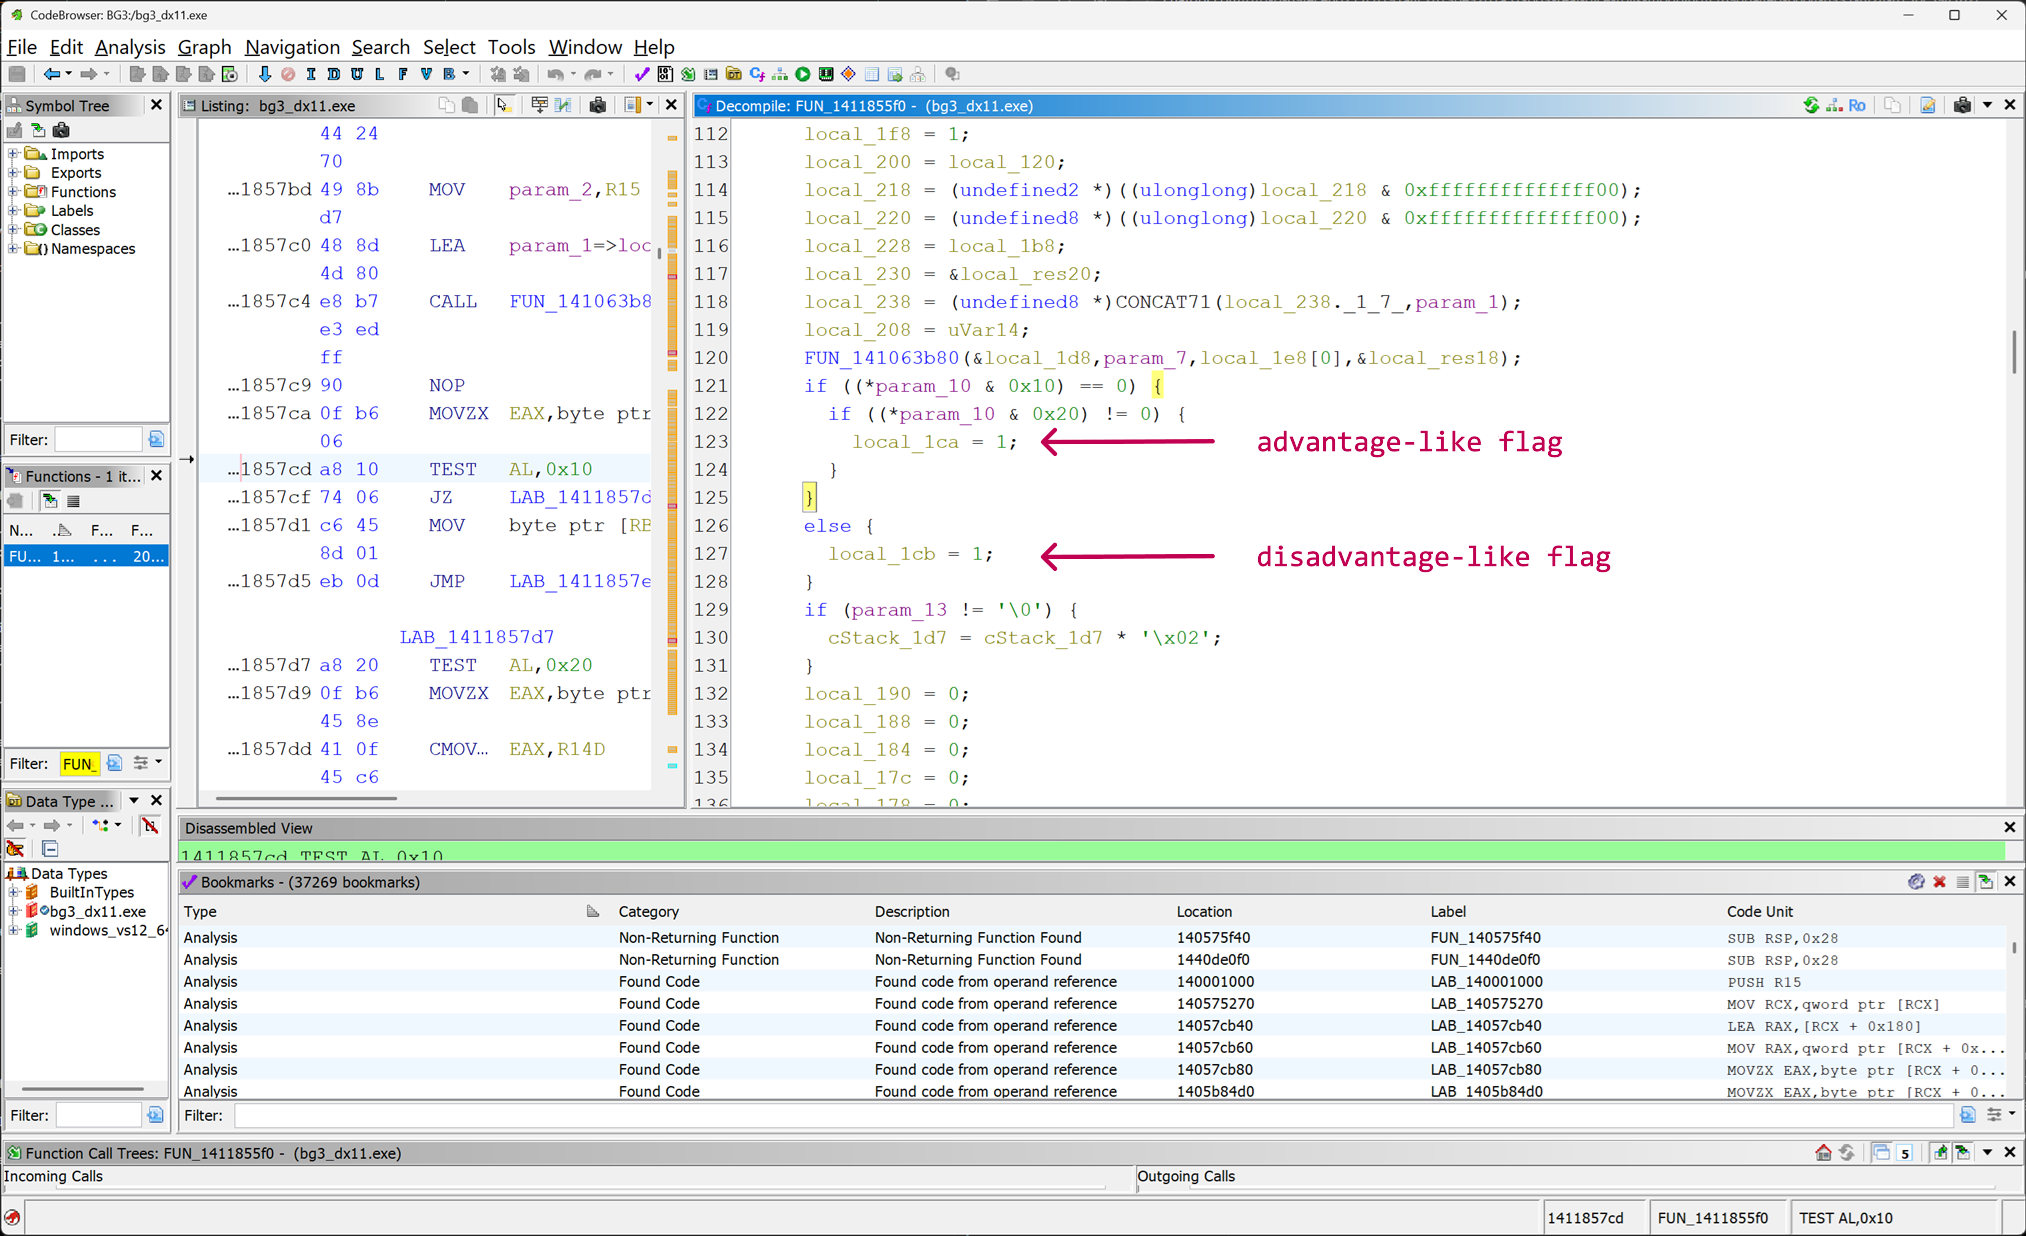Viewport: 2026px width, 1236px height.
Task: Open the Function Graph toolbar icon
Action: (x=780, y=74)
